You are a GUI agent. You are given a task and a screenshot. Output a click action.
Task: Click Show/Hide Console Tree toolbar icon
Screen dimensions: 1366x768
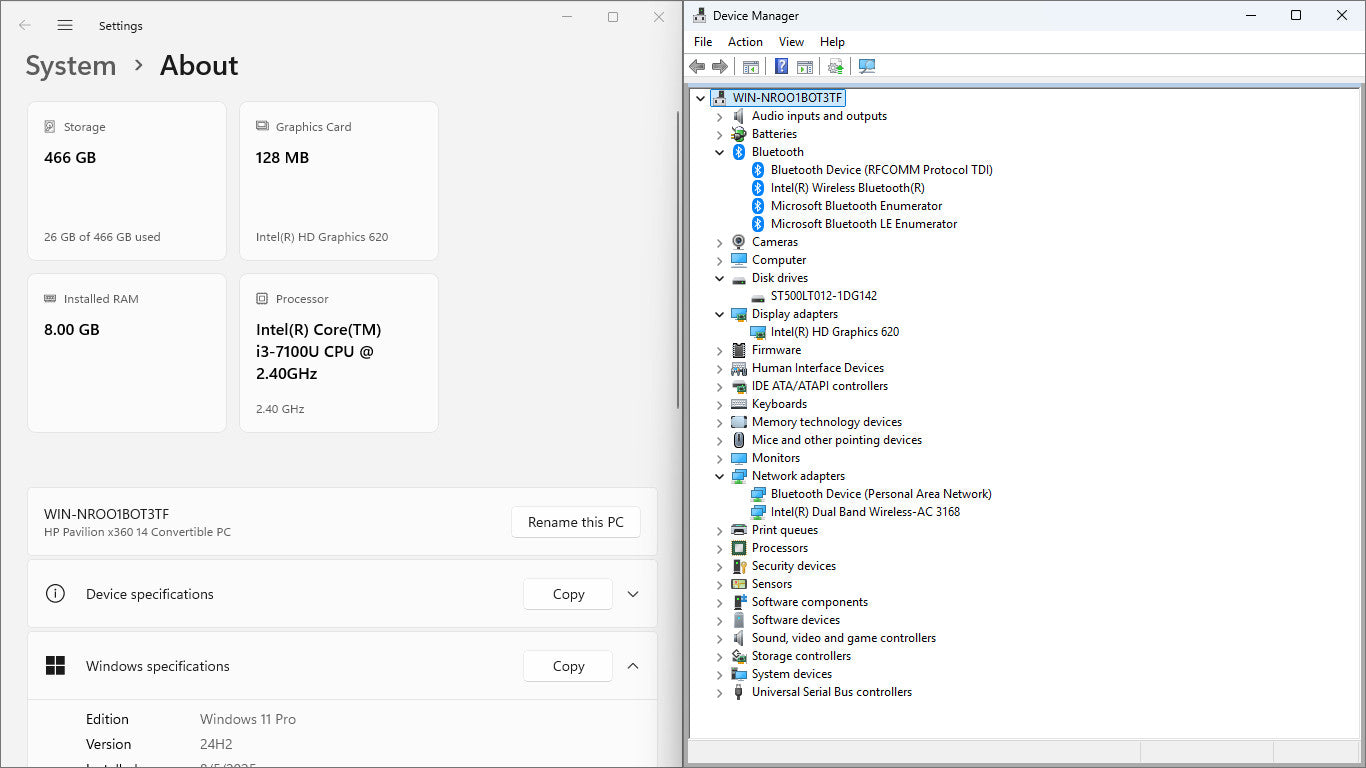point(750,66)
